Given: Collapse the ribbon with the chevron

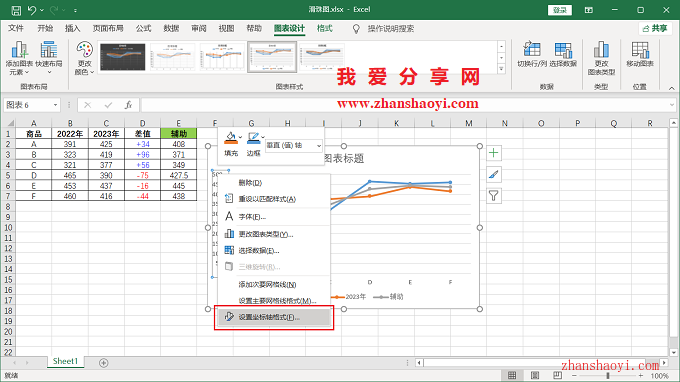Looking at the screenshot, I should (x=671, y=88).
